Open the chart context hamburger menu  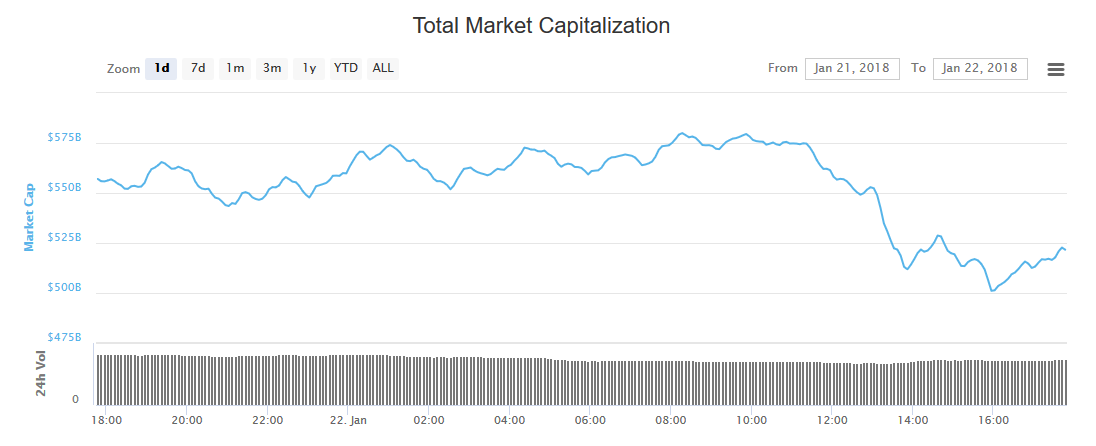[x=1055, y=69]
